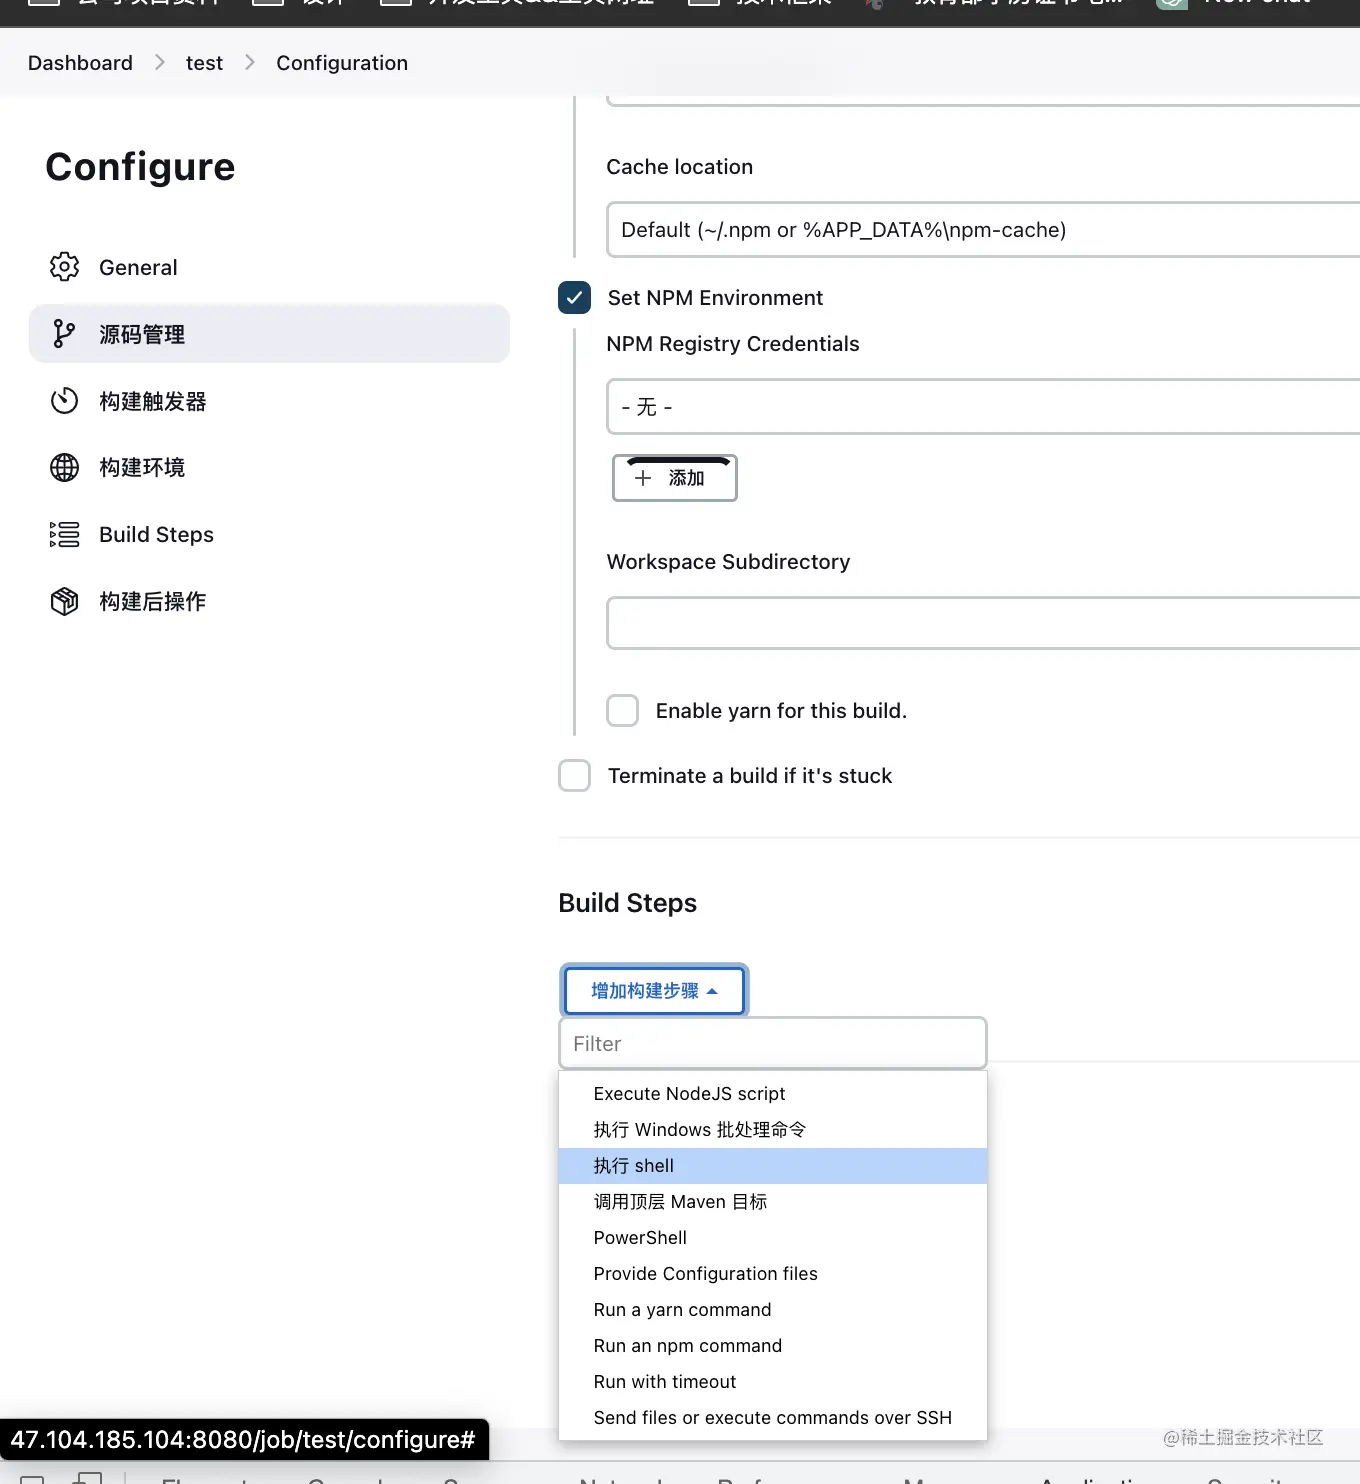Click the Workspace Subdirectory text field
1360x1484 pixels.
pyautogui.click(x=980, y=623)
